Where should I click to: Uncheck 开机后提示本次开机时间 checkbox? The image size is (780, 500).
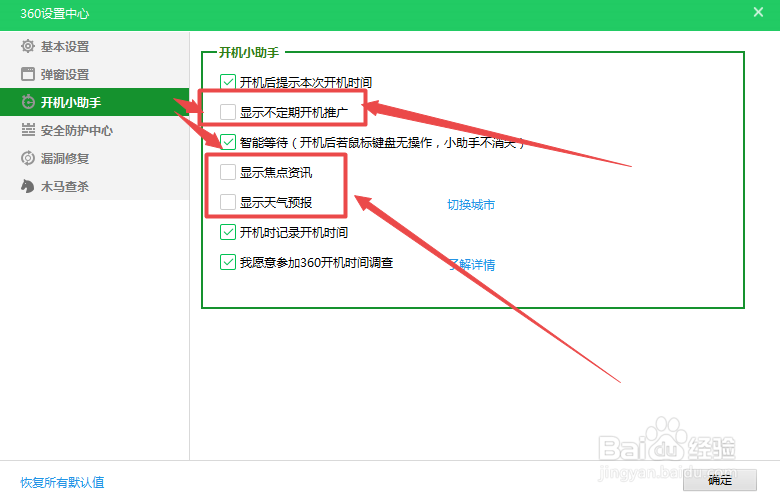tap(228, 82)
